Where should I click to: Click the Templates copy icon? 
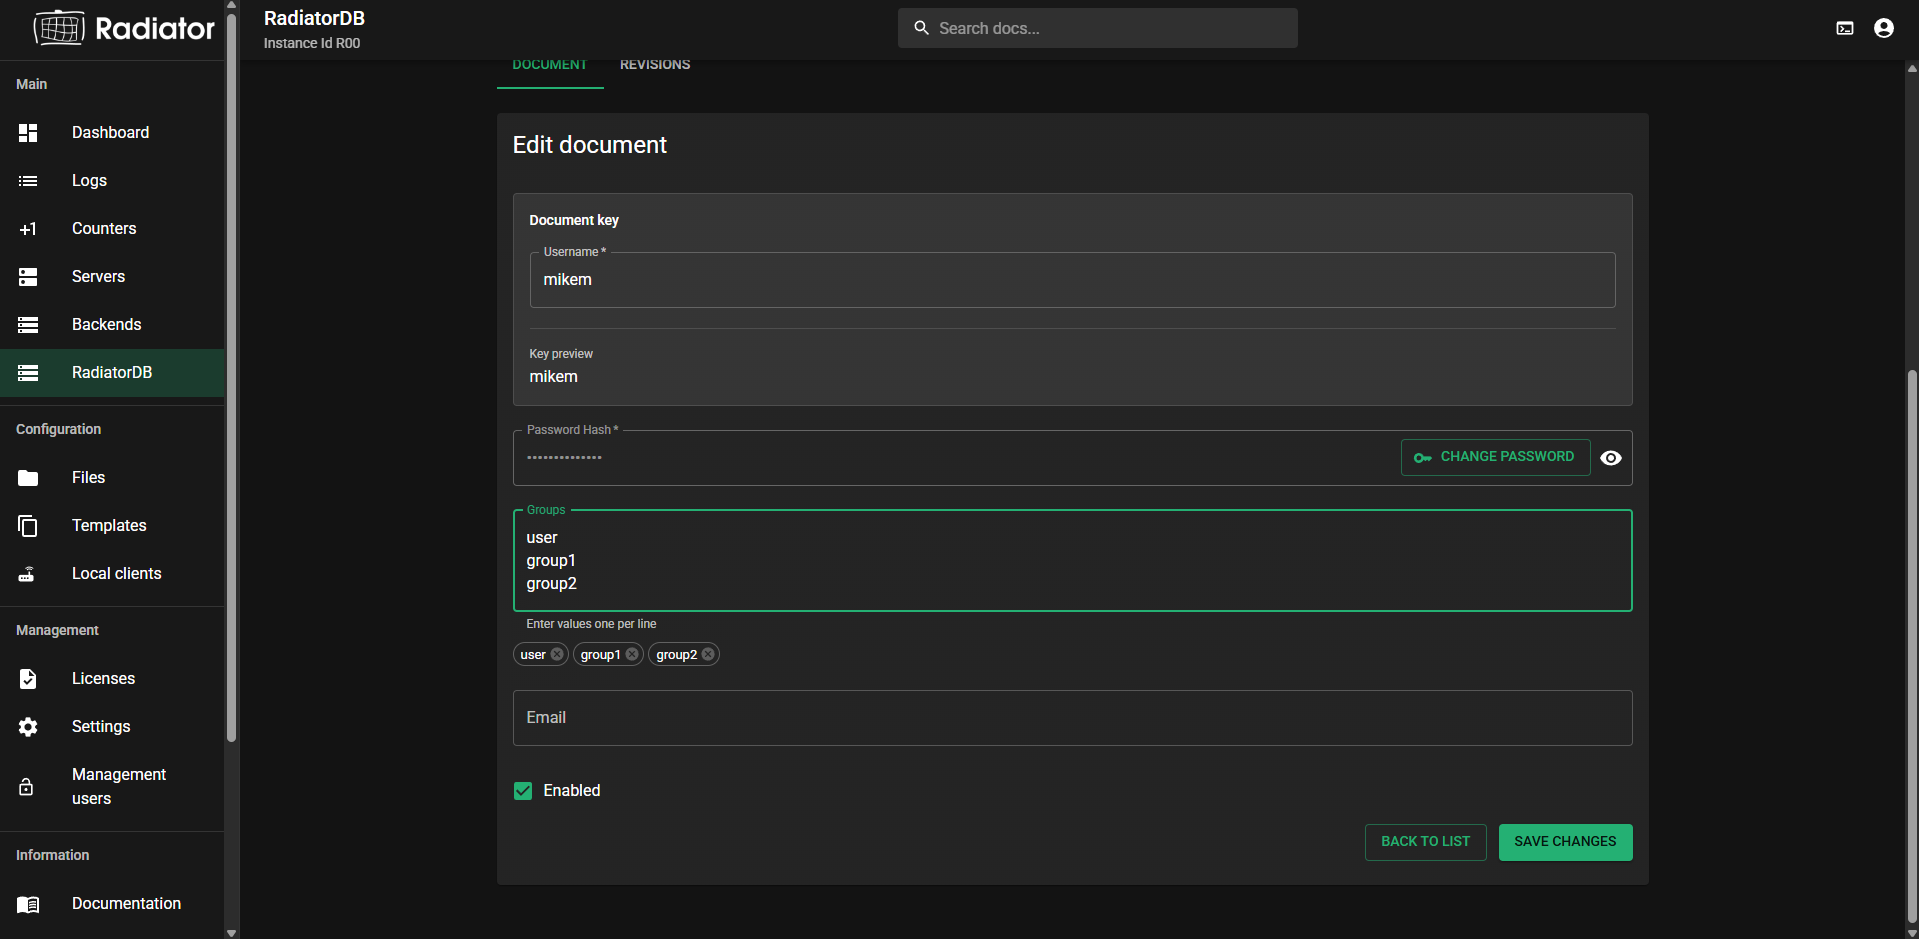28,525
